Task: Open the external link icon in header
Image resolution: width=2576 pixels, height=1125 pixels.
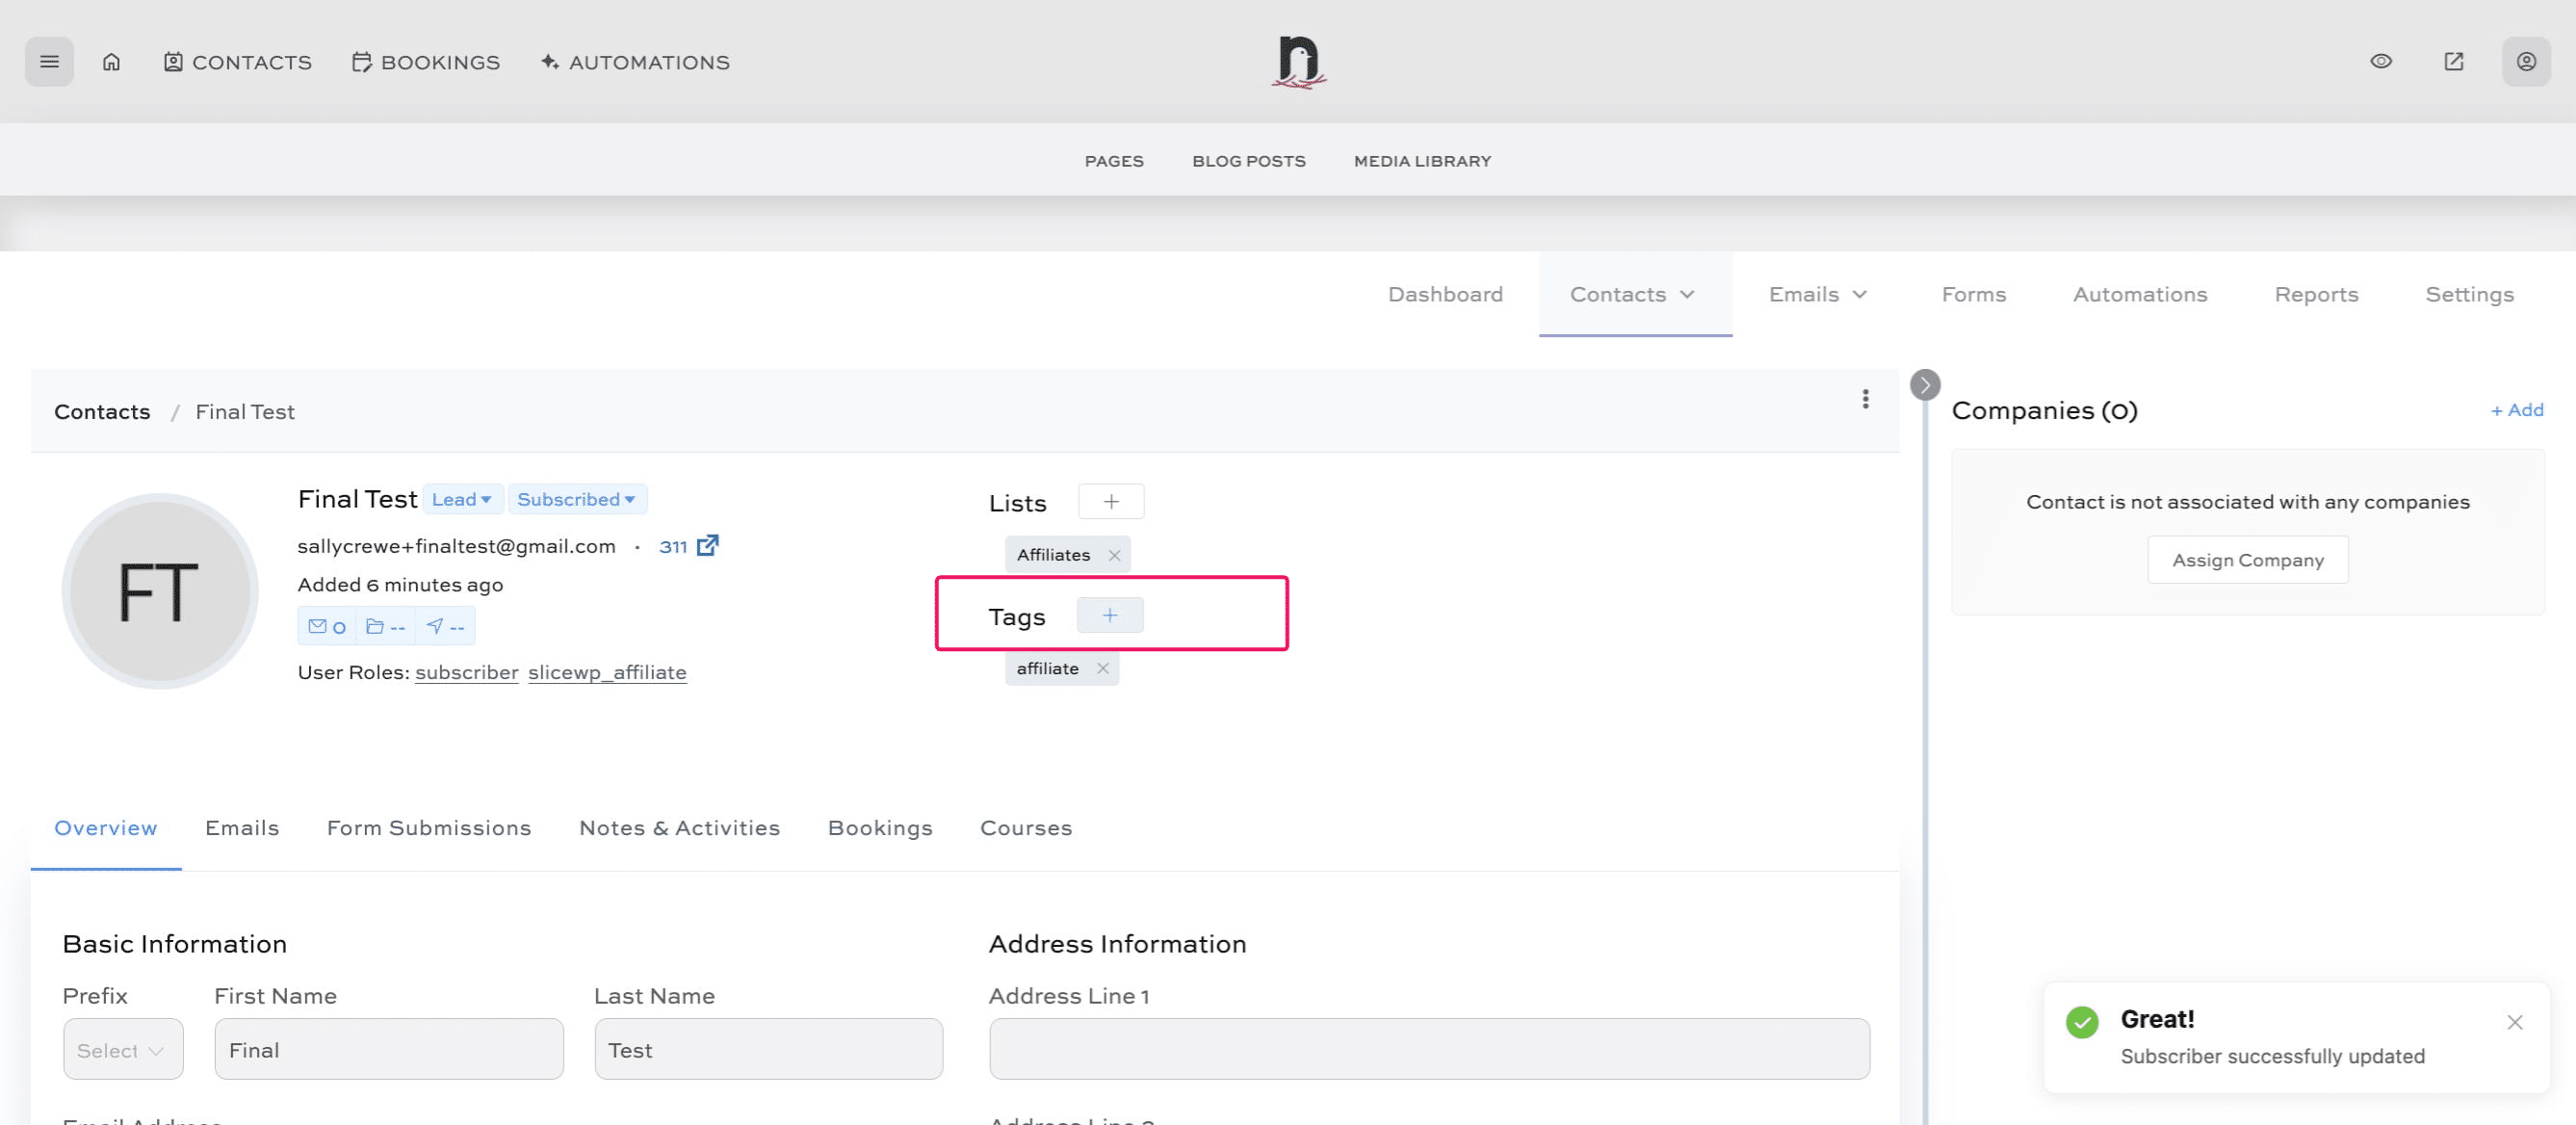Action: (x=2453, y=62)
